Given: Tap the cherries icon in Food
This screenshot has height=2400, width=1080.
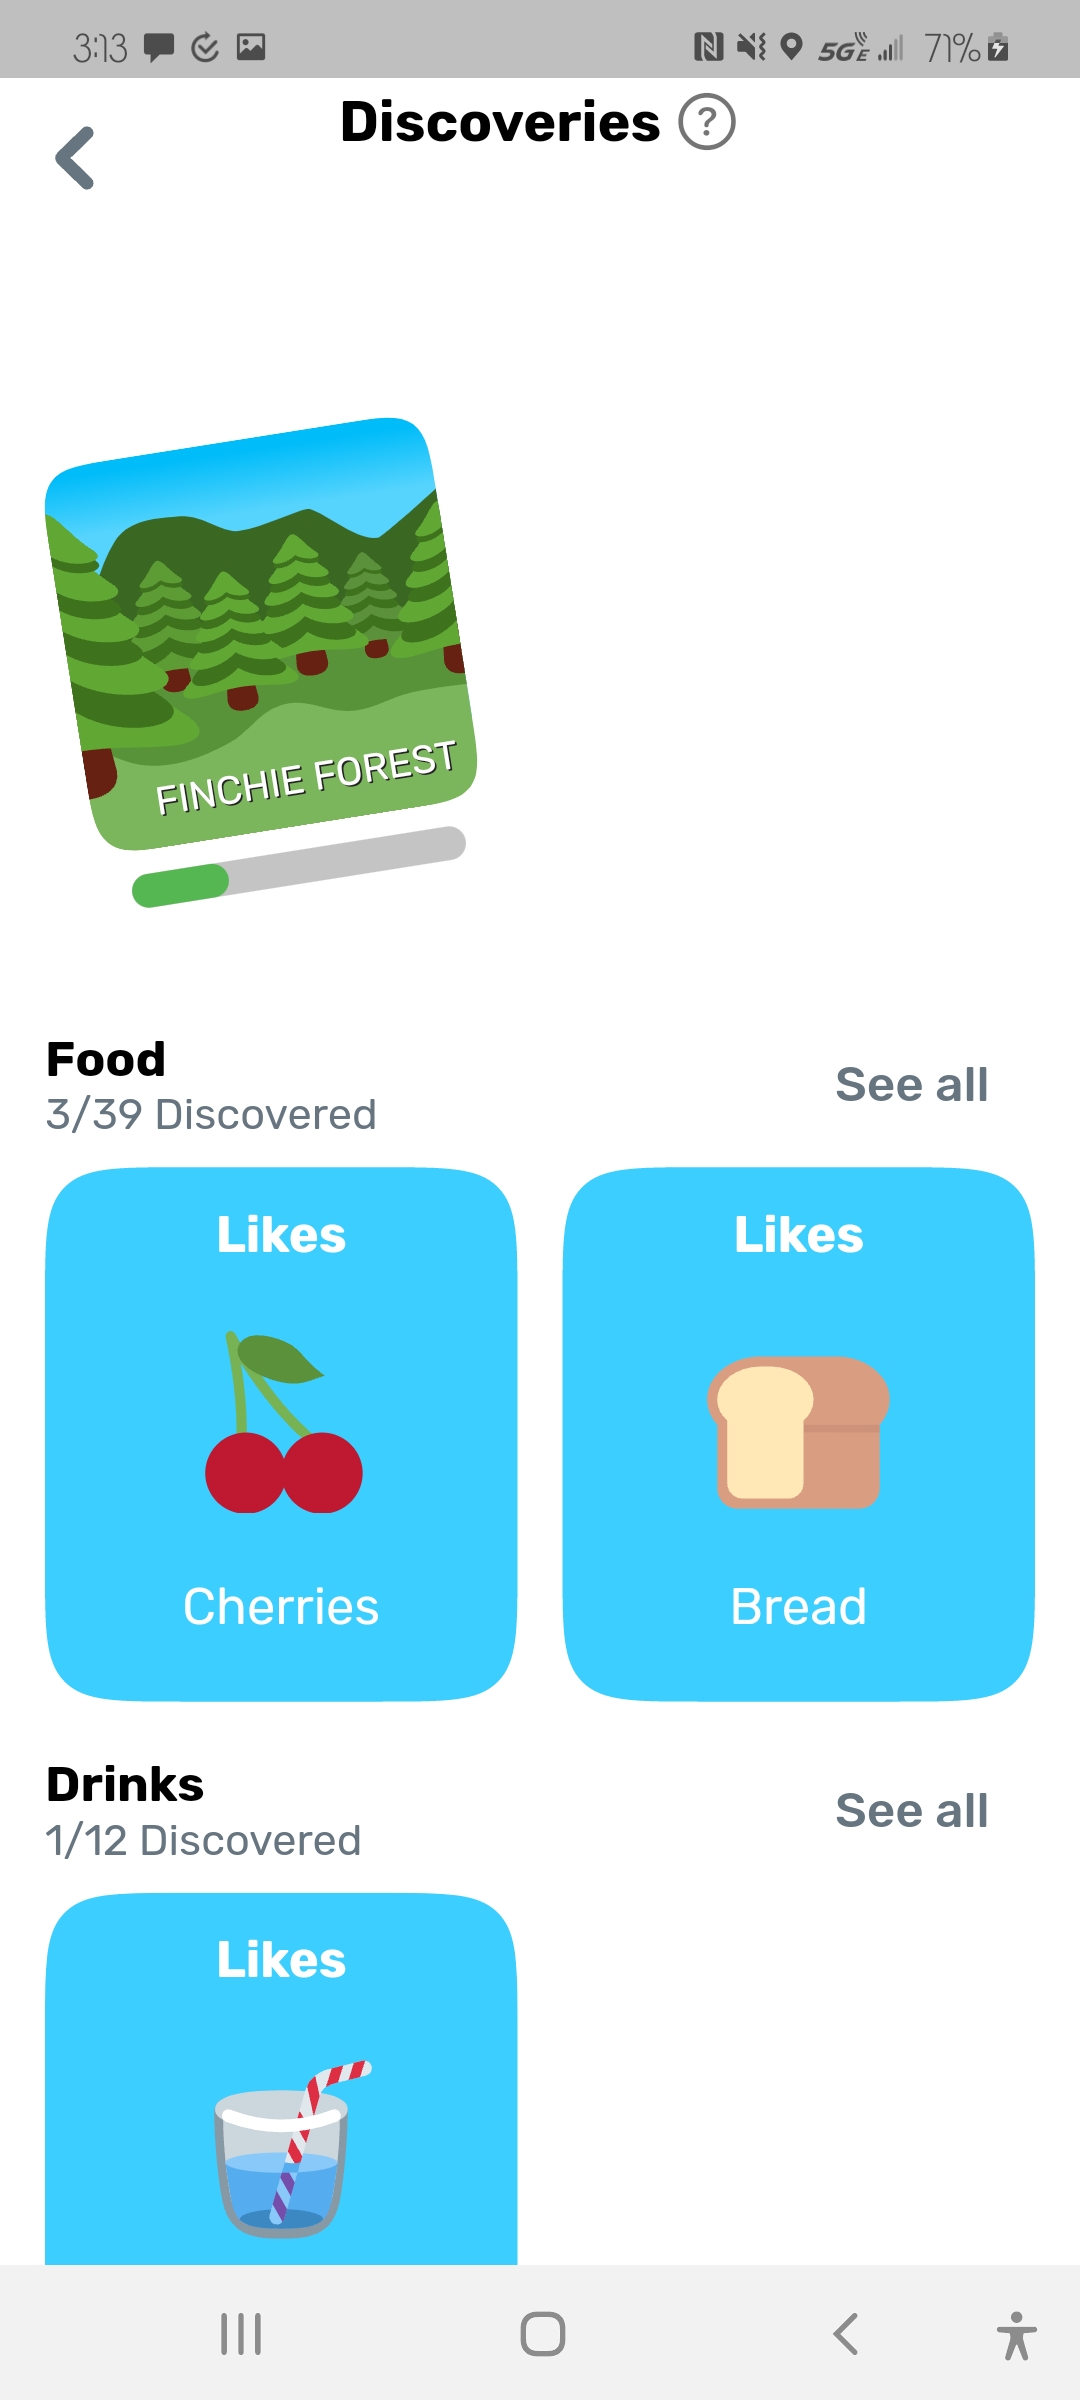Looking at the screenshot, I should pyautogui.click(x=283, y=1424).
